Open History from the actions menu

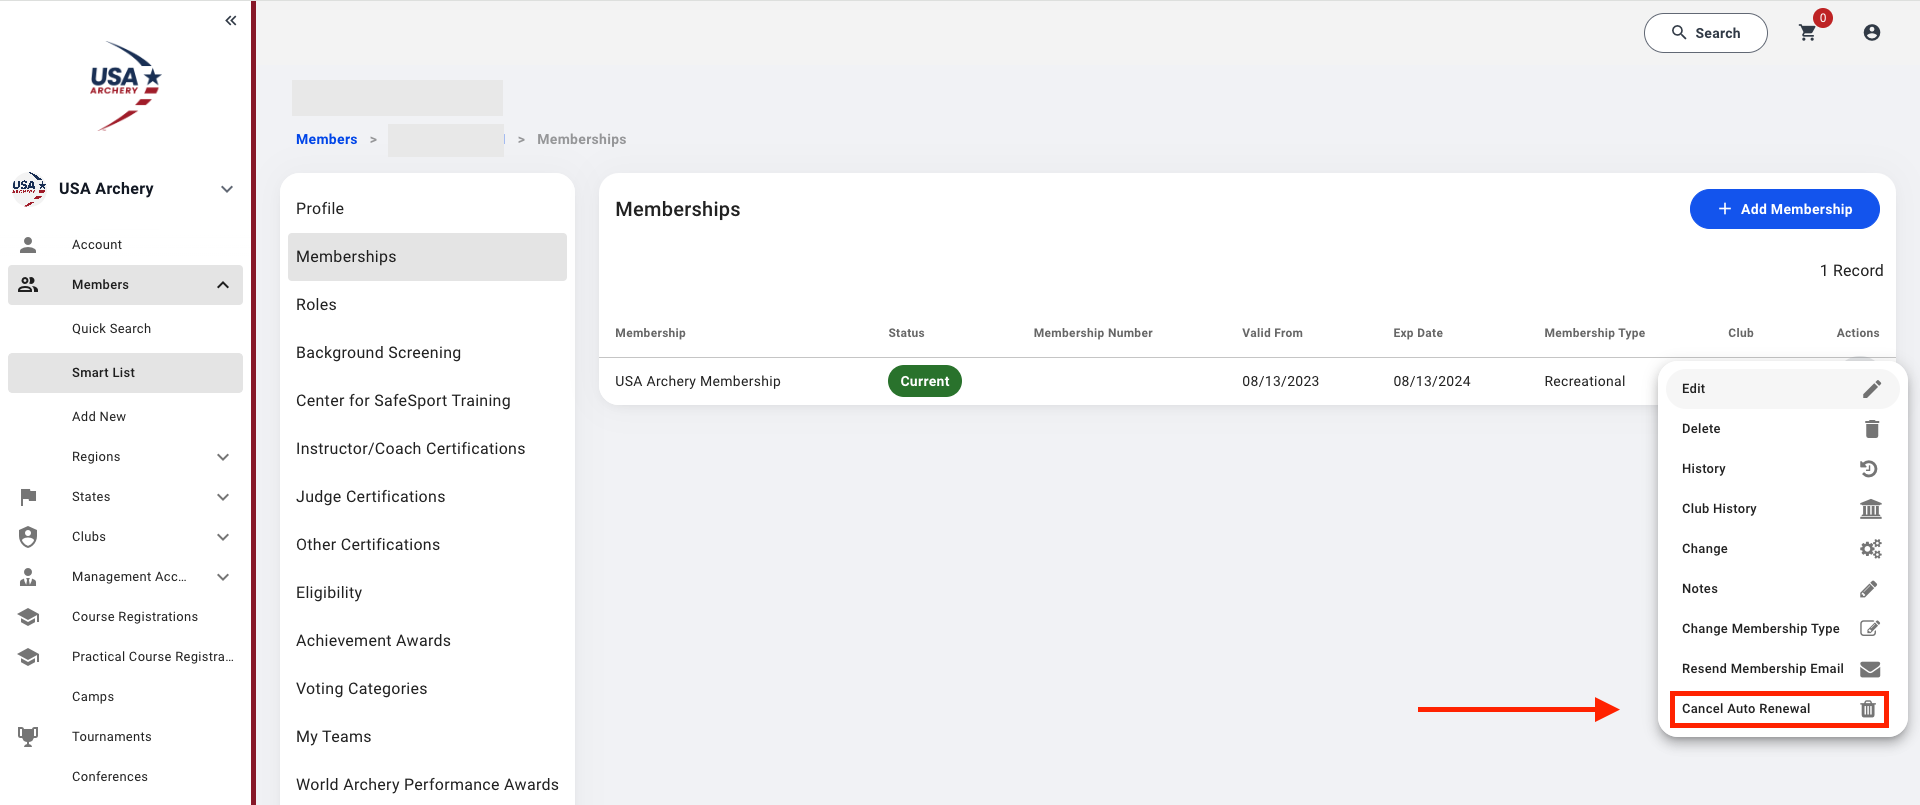pyautogui.click(x=1783, y=469)
